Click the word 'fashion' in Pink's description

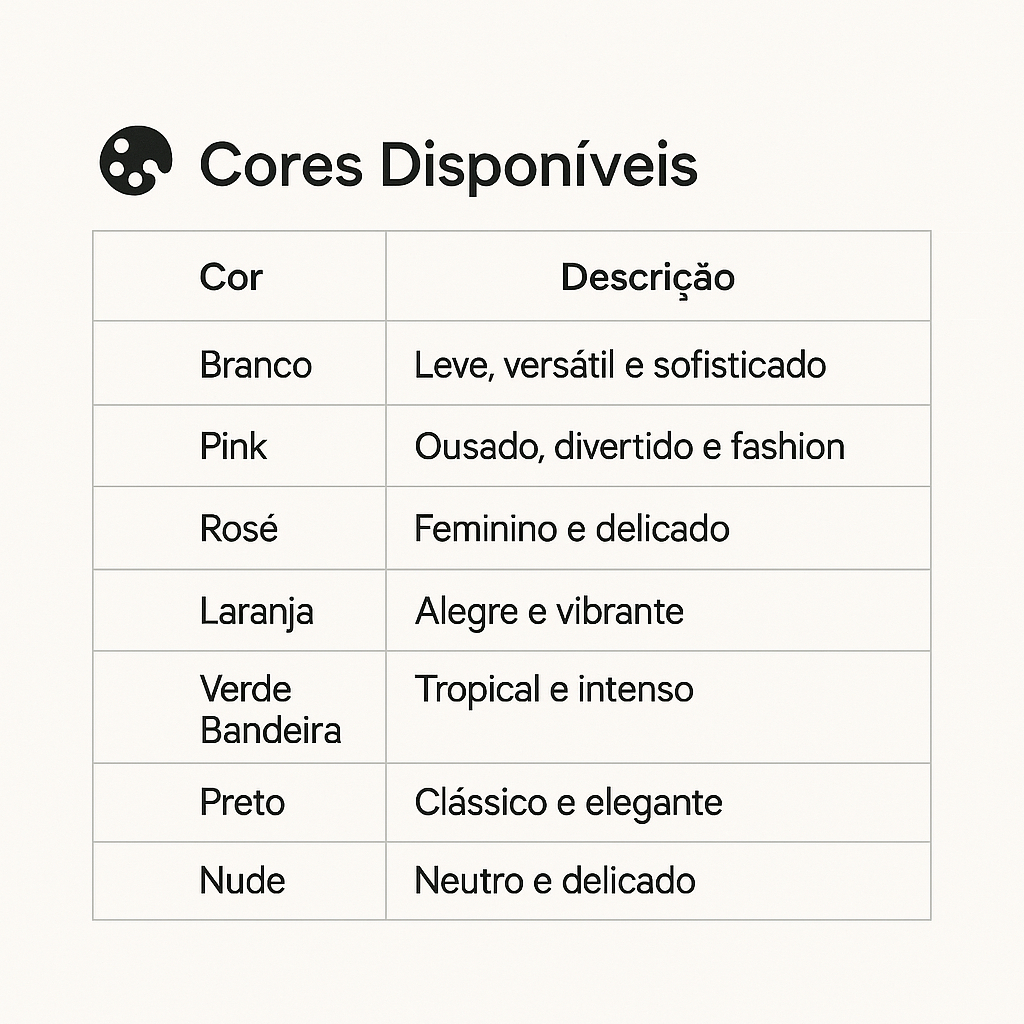click(x=788, y=446)
